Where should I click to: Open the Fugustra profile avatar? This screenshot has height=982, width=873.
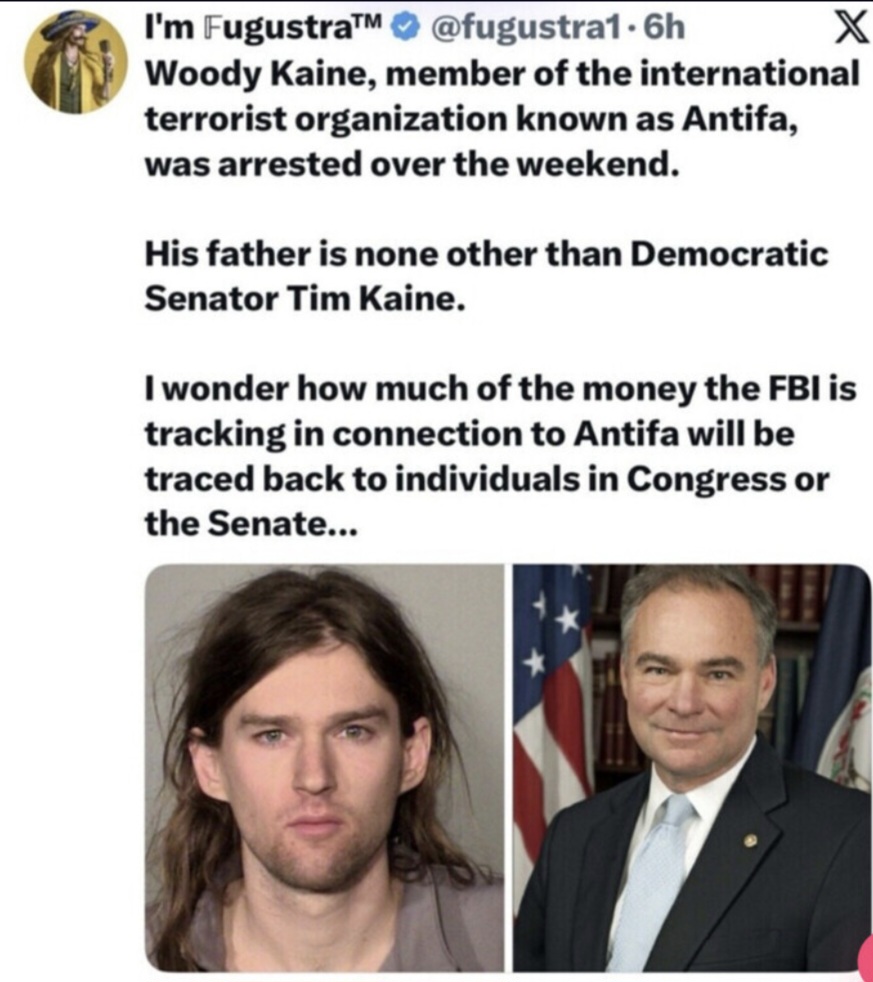pos(76,60)
